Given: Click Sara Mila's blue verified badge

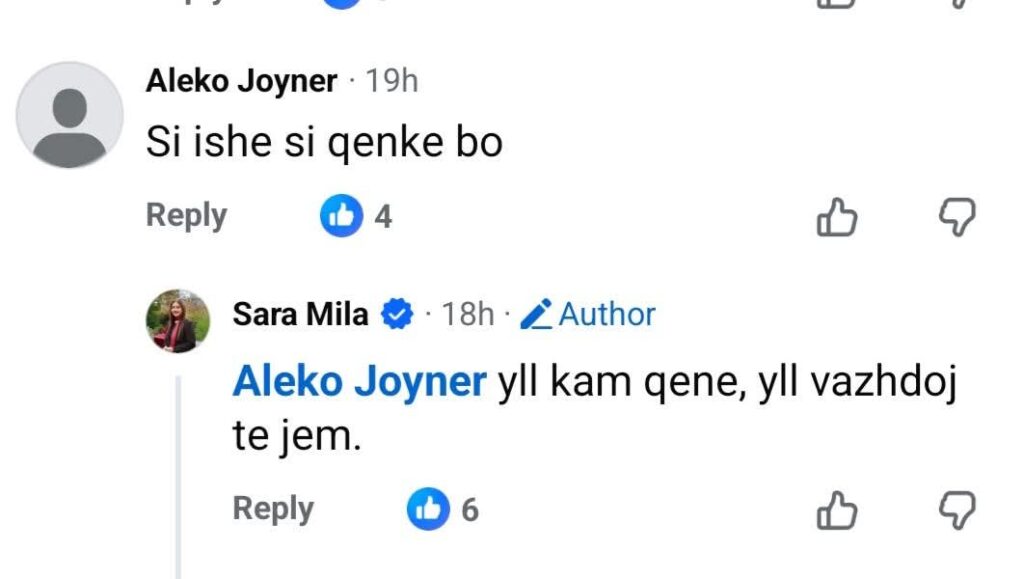Looking at the screenshot, I should pos(398,316).
